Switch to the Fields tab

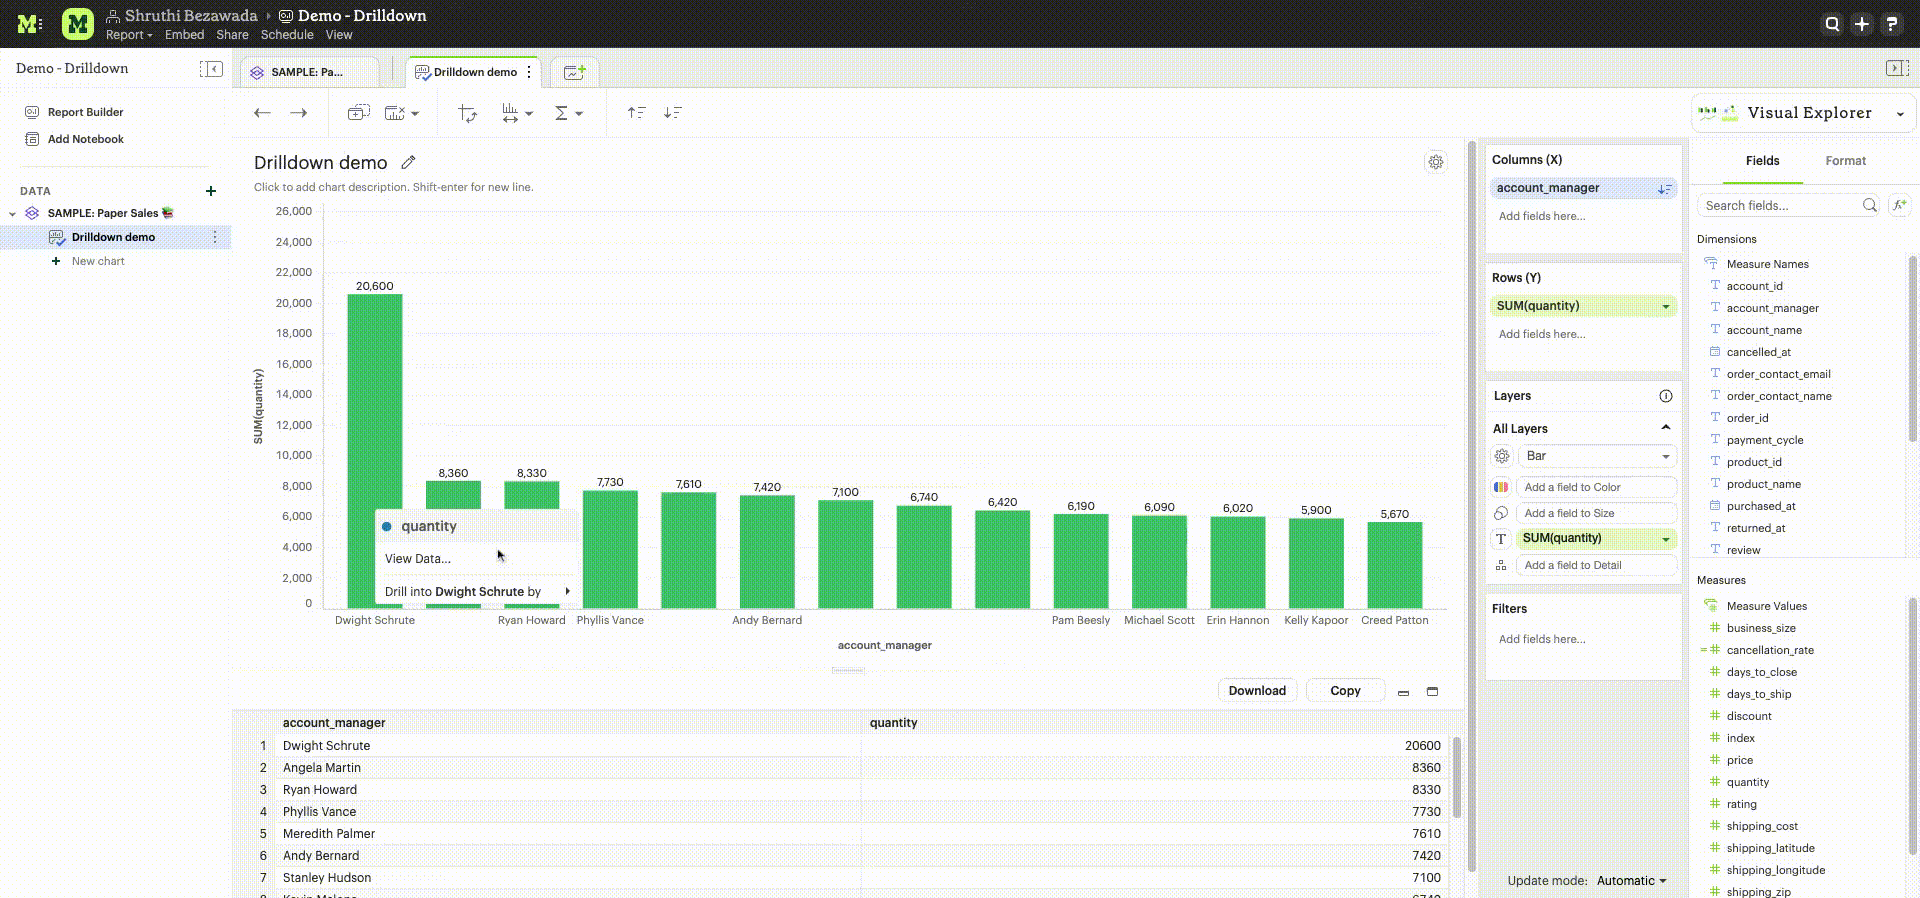click(x=1762, y=161)
